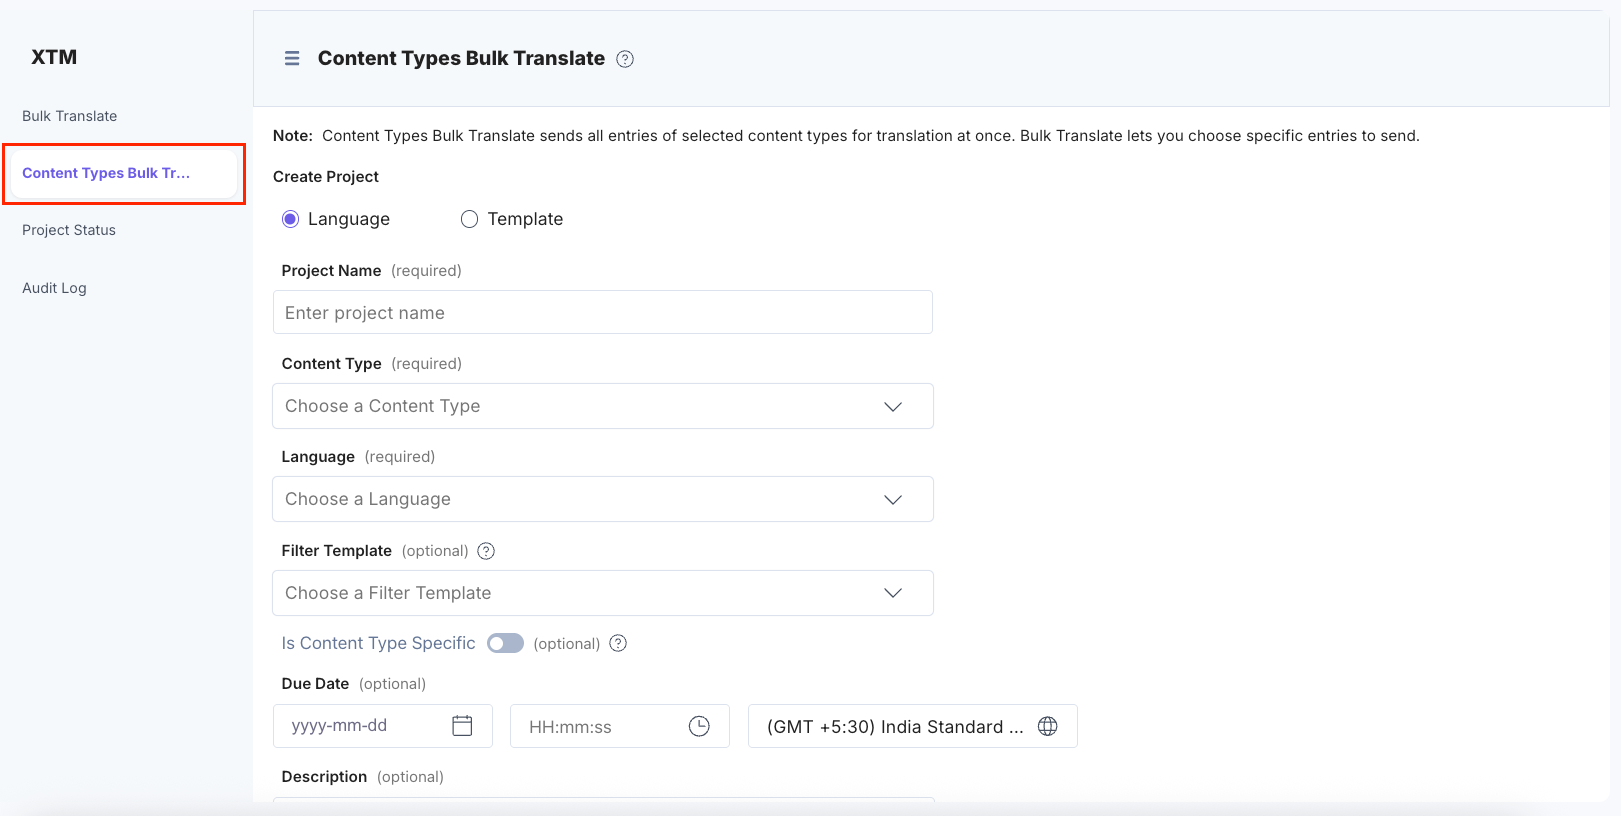
Task: Click the globe timezone icon
Action: (1047, 726)
